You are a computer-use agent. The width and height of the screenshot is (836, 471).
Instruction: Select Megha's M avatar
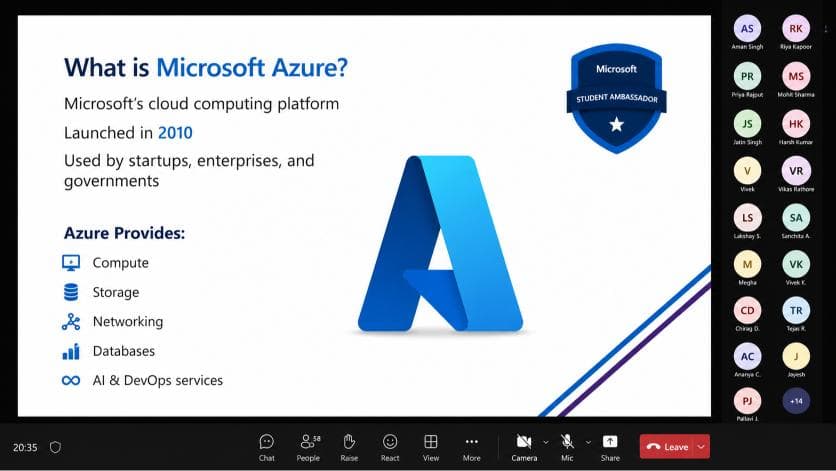(x=747, y=264)
